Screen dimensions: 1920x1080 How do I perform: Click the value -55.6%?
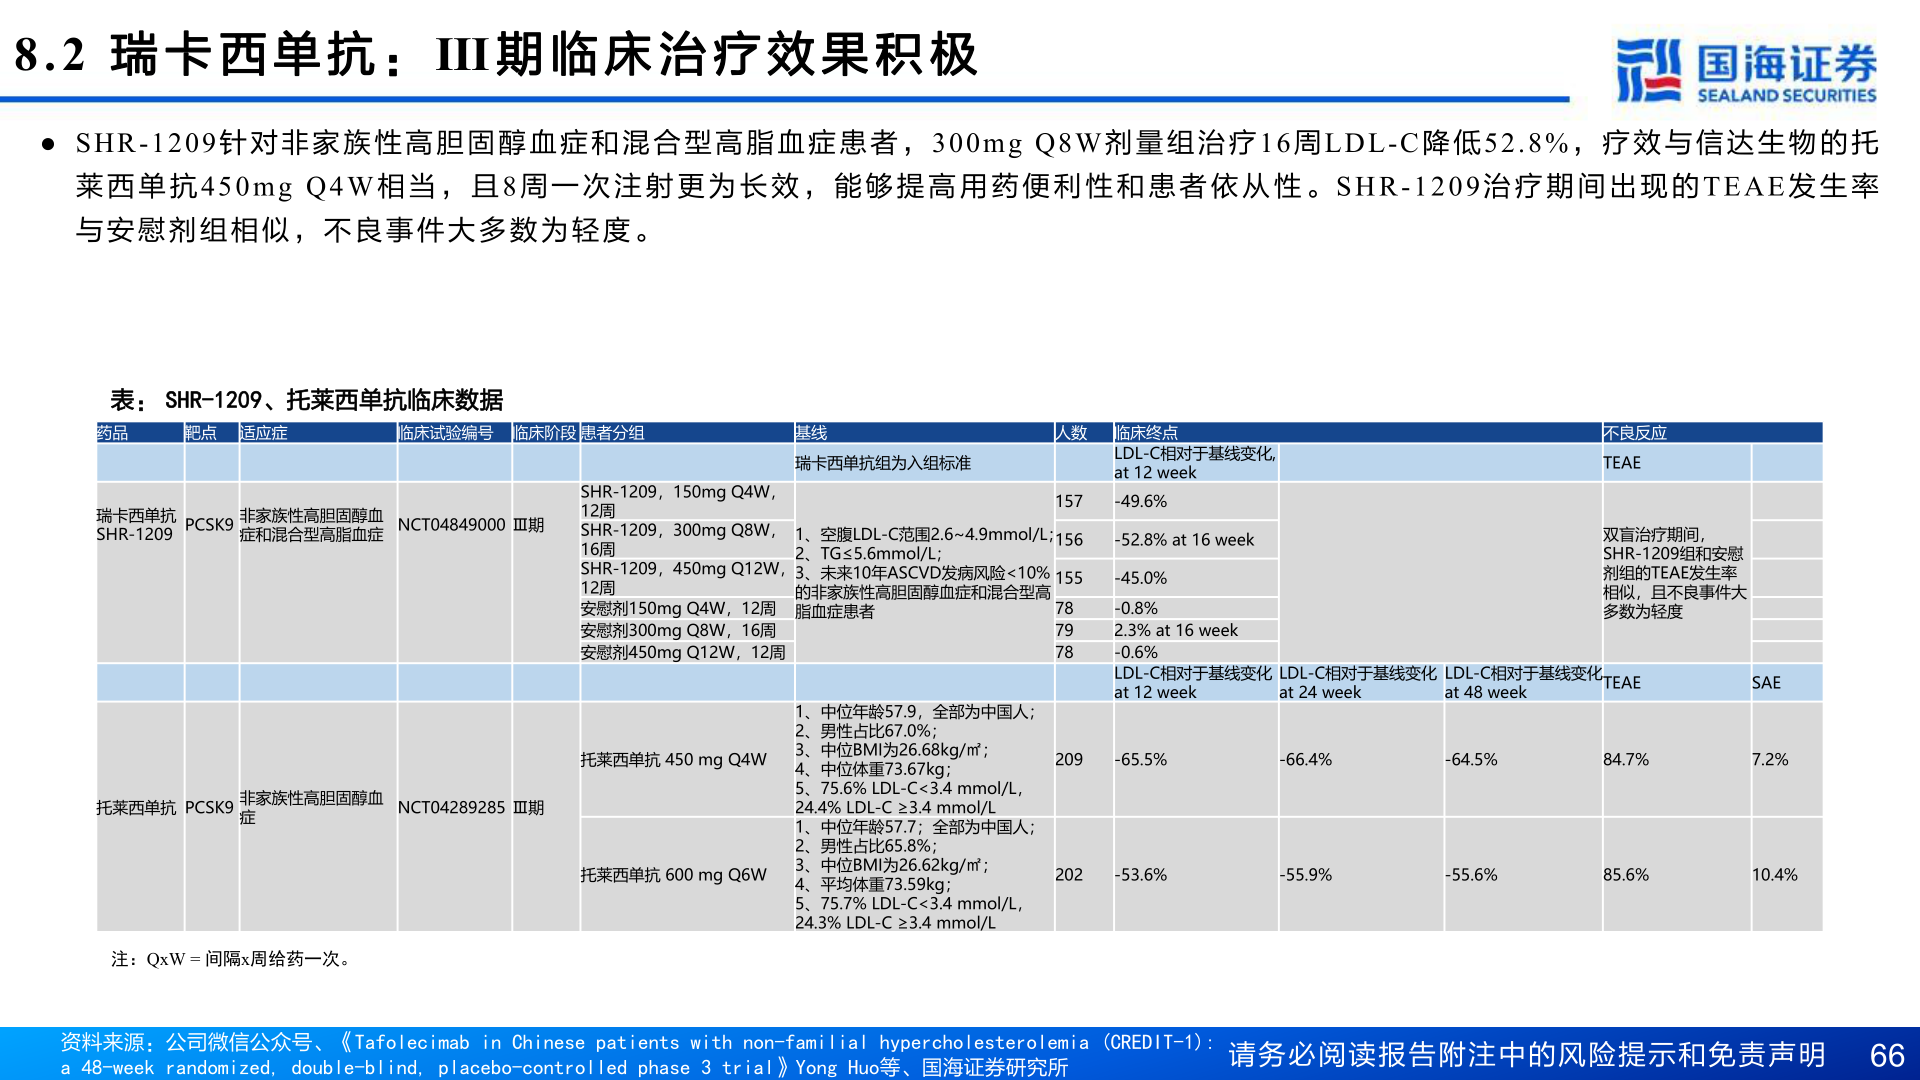1471,875
